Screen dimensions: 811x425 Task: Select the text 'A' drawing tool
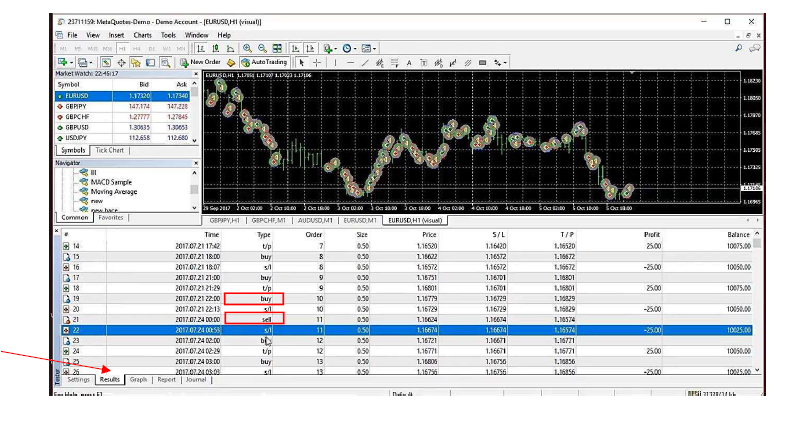[x=409, y=63]
